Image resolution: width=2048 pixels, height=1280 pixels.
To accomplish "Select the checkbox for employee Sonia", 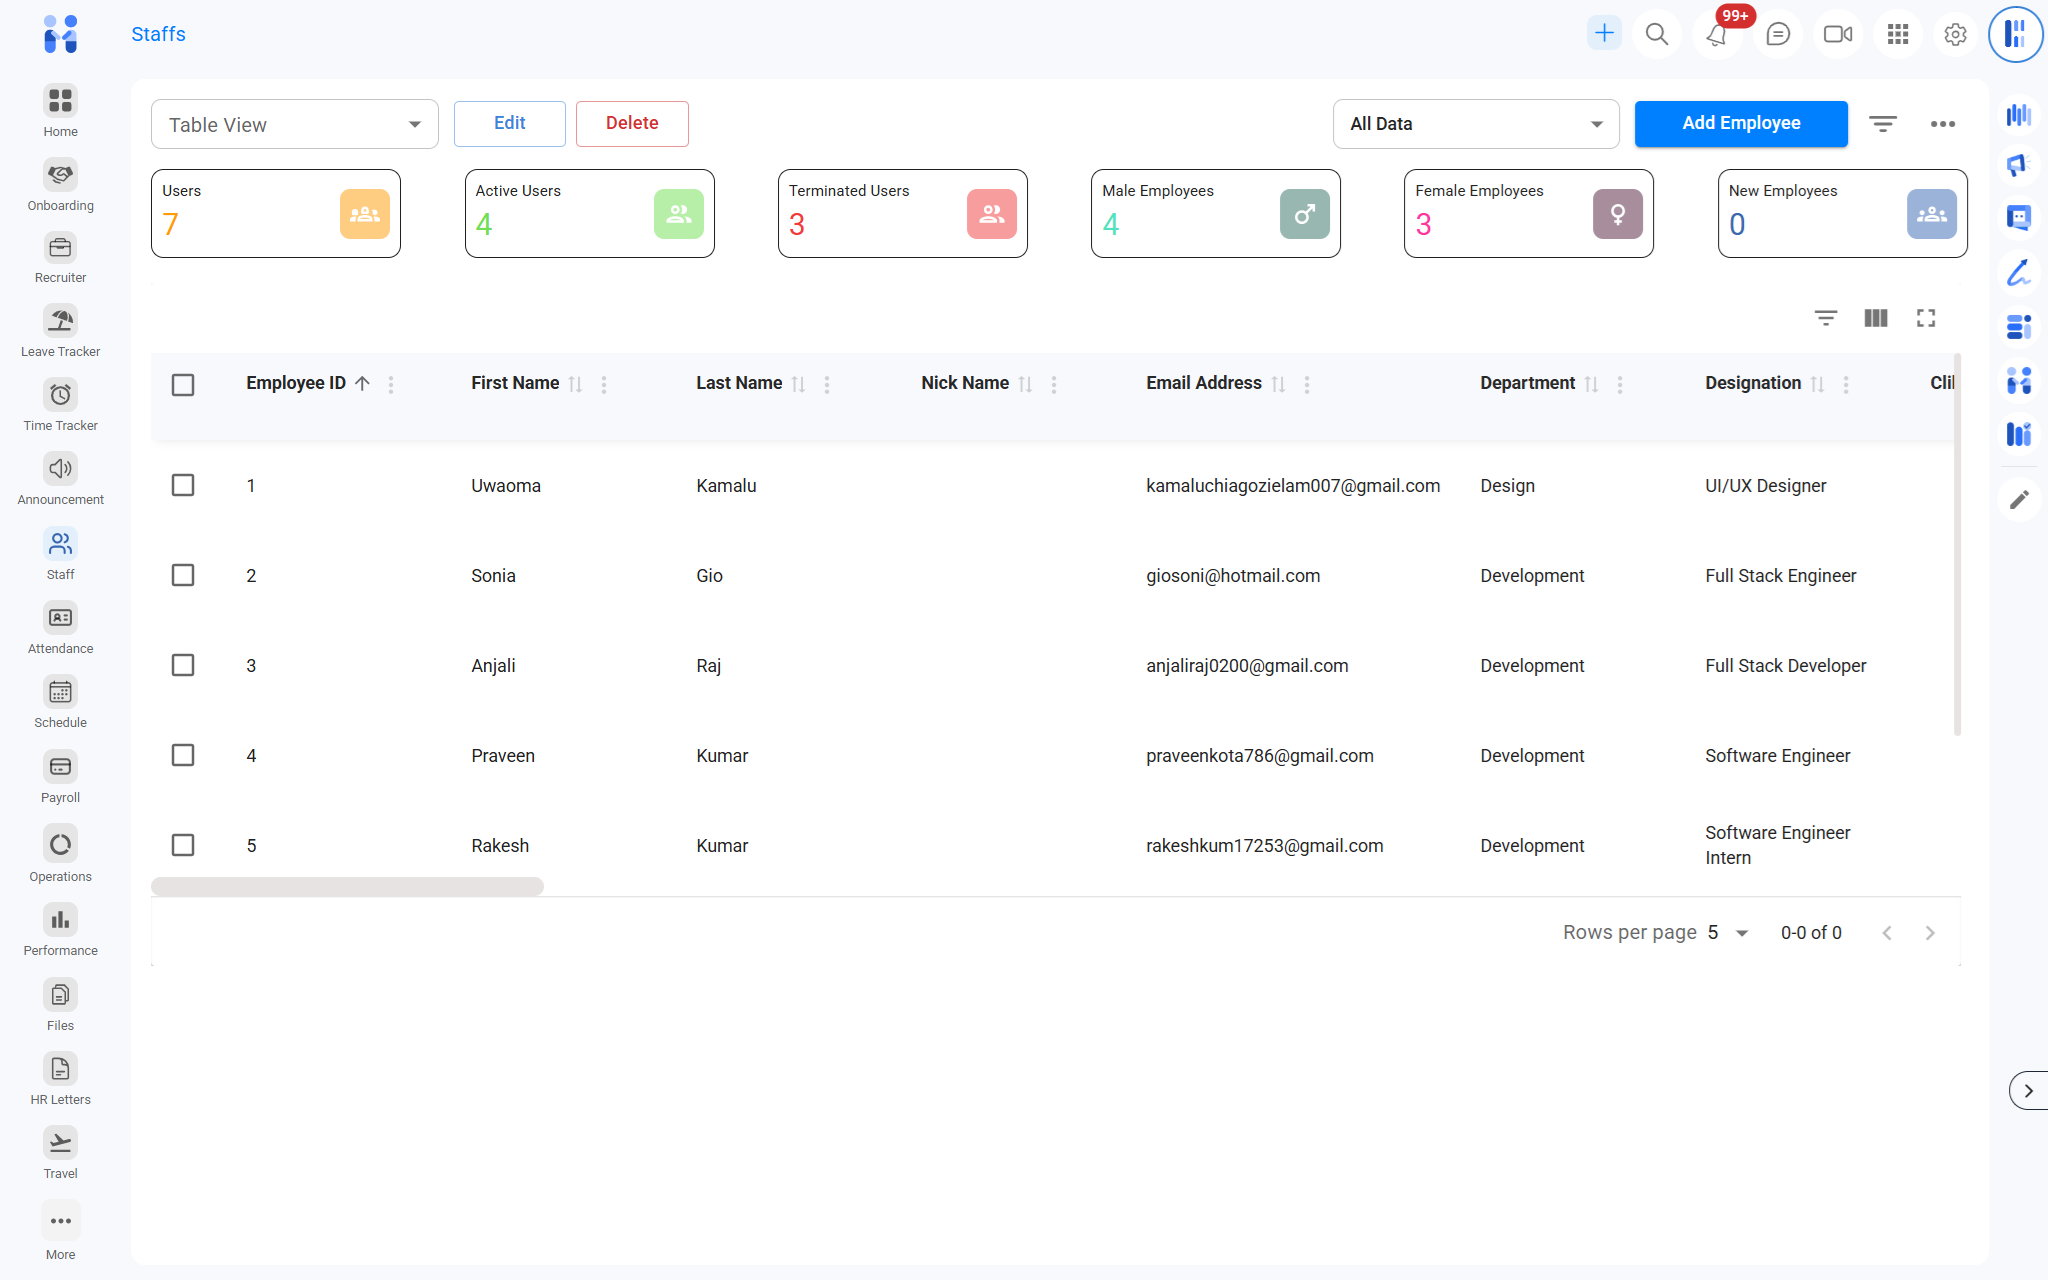I will click(183, 576).
